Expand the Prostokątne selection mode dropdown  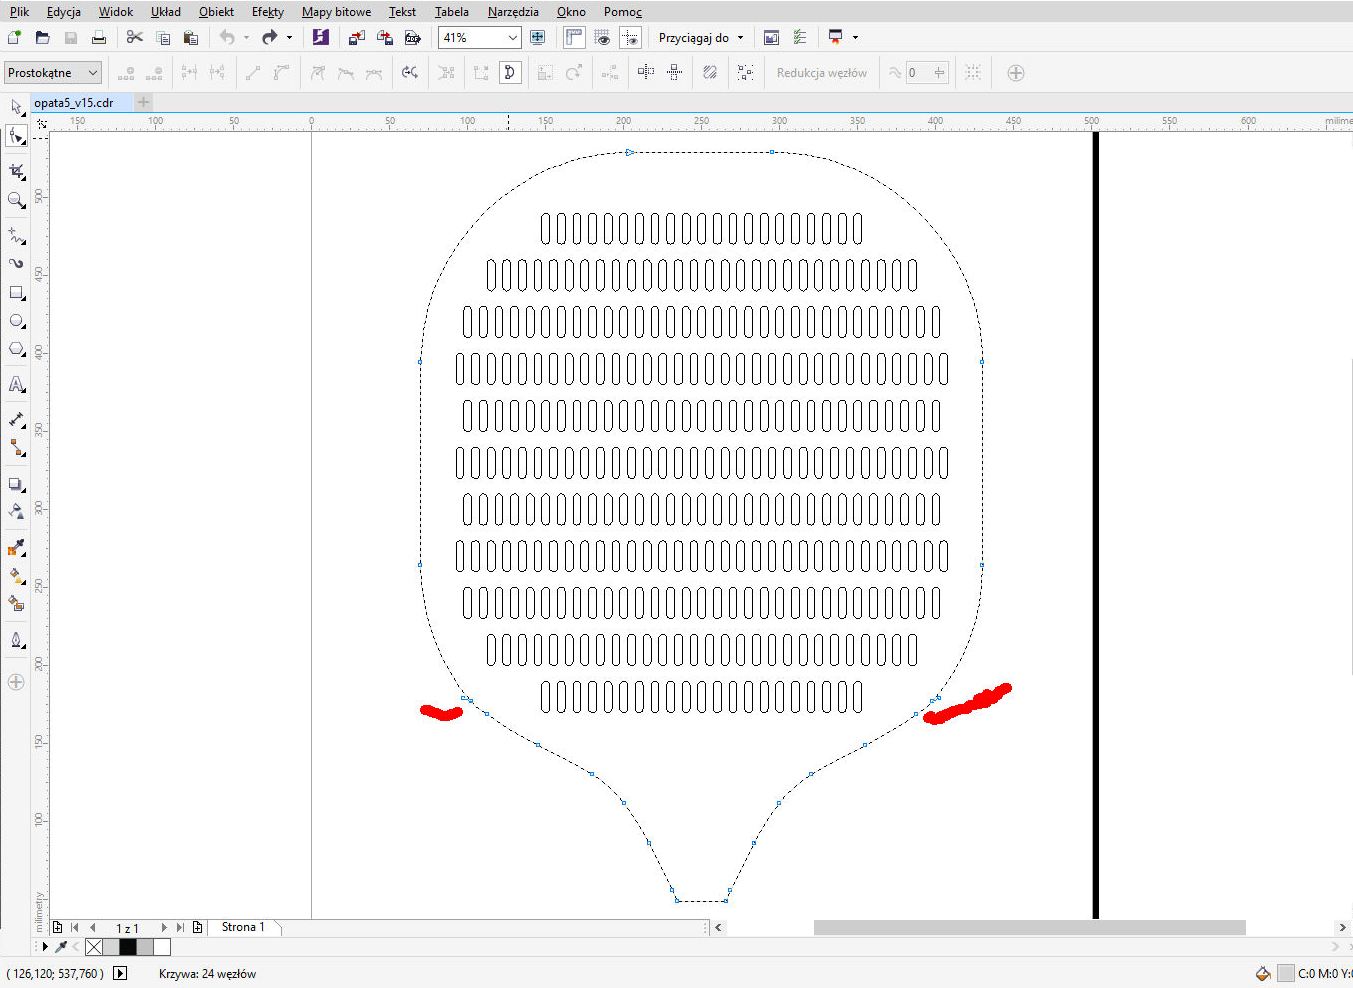click(x=92, y=73)
